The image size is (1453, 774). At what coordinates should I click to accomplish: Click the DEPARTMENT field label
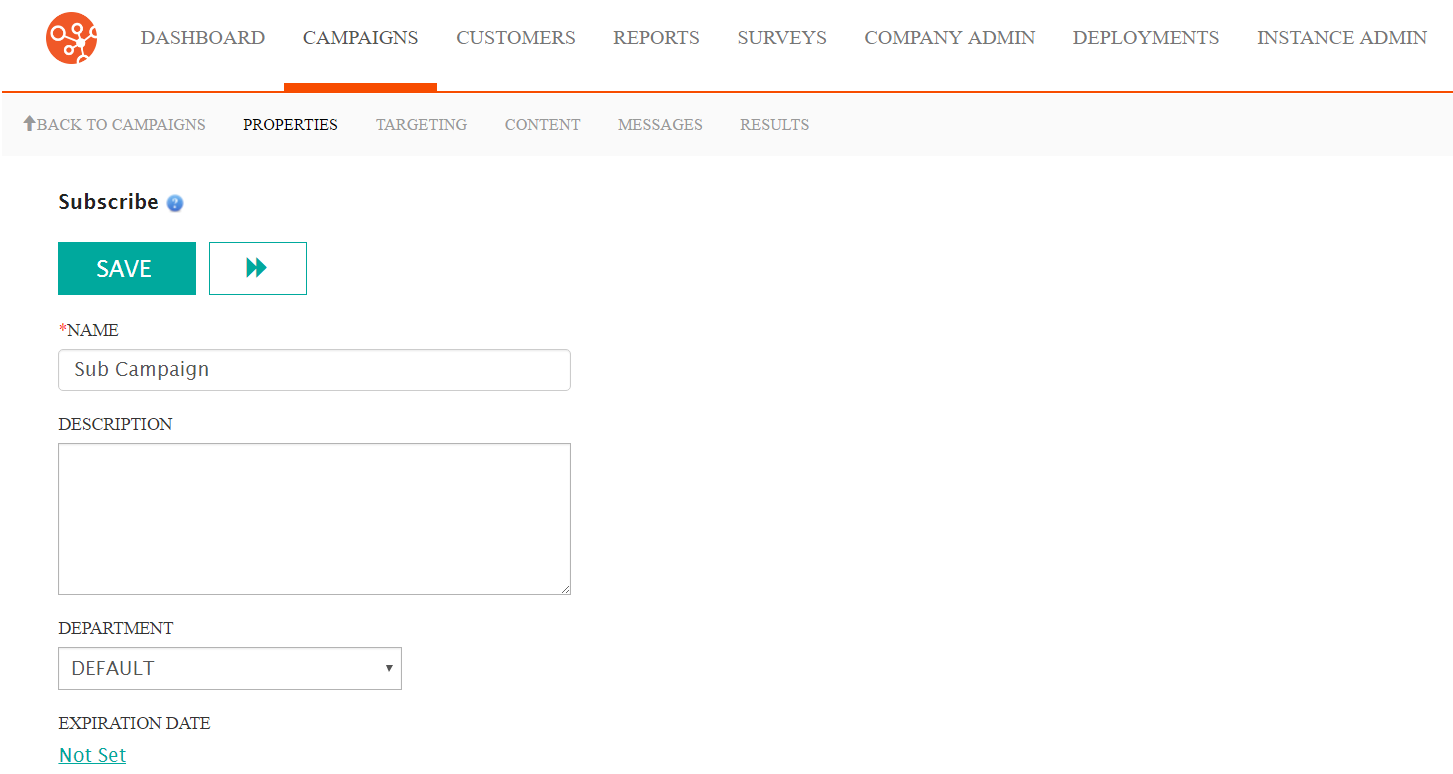(116, 628)
